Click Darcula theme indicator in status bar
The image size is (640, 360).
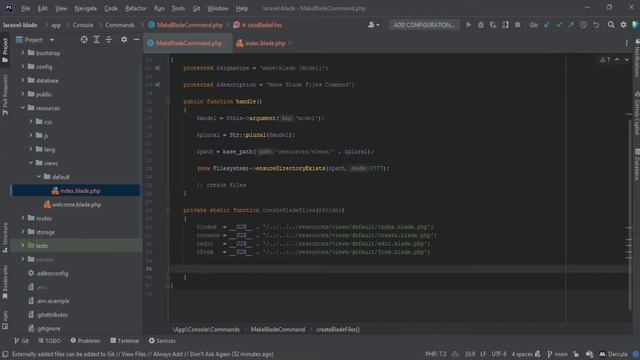[613, 354]
